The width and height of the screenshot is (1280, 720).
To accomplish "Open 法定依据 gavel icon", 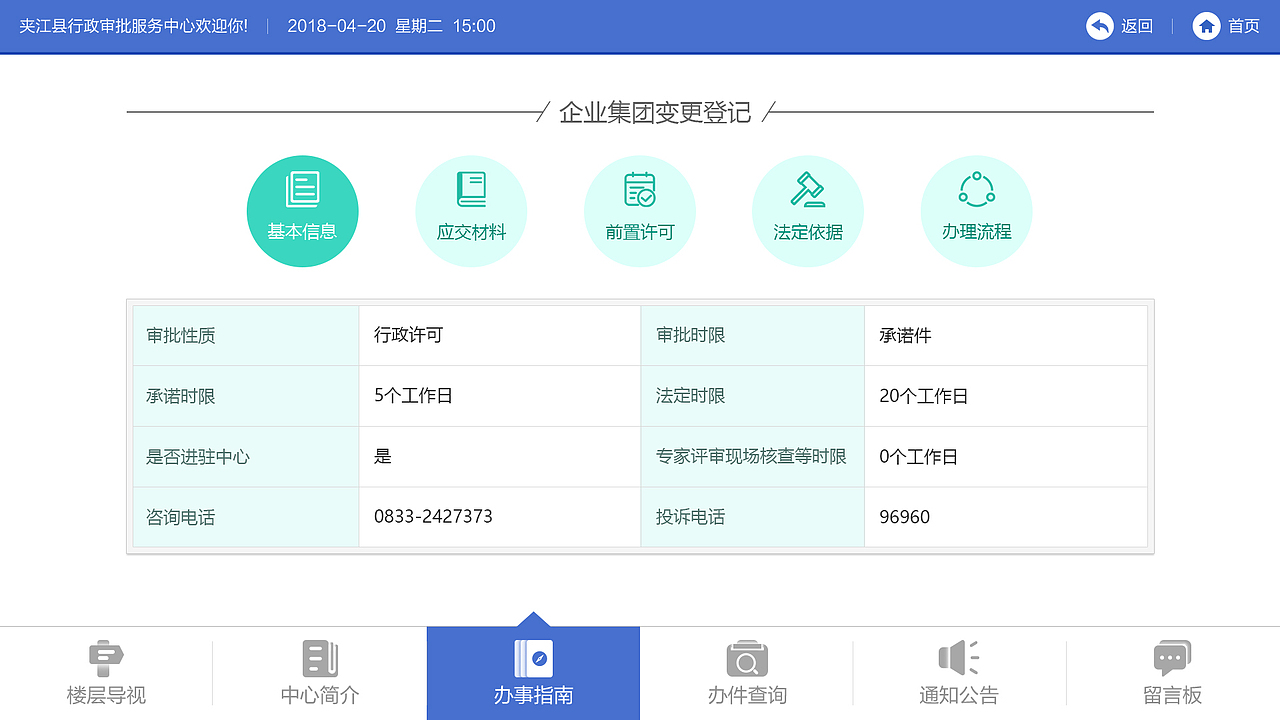I will (808, 189).
